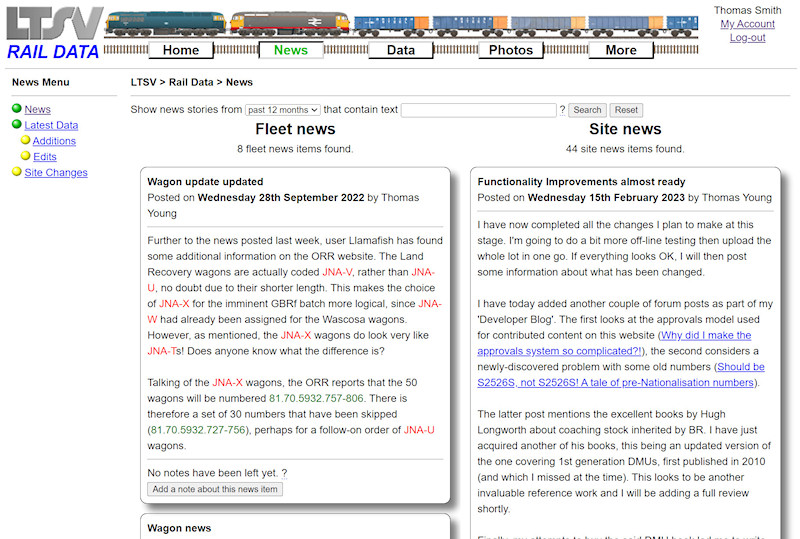Click the LTSV Rail Data logo

point(52,34)
